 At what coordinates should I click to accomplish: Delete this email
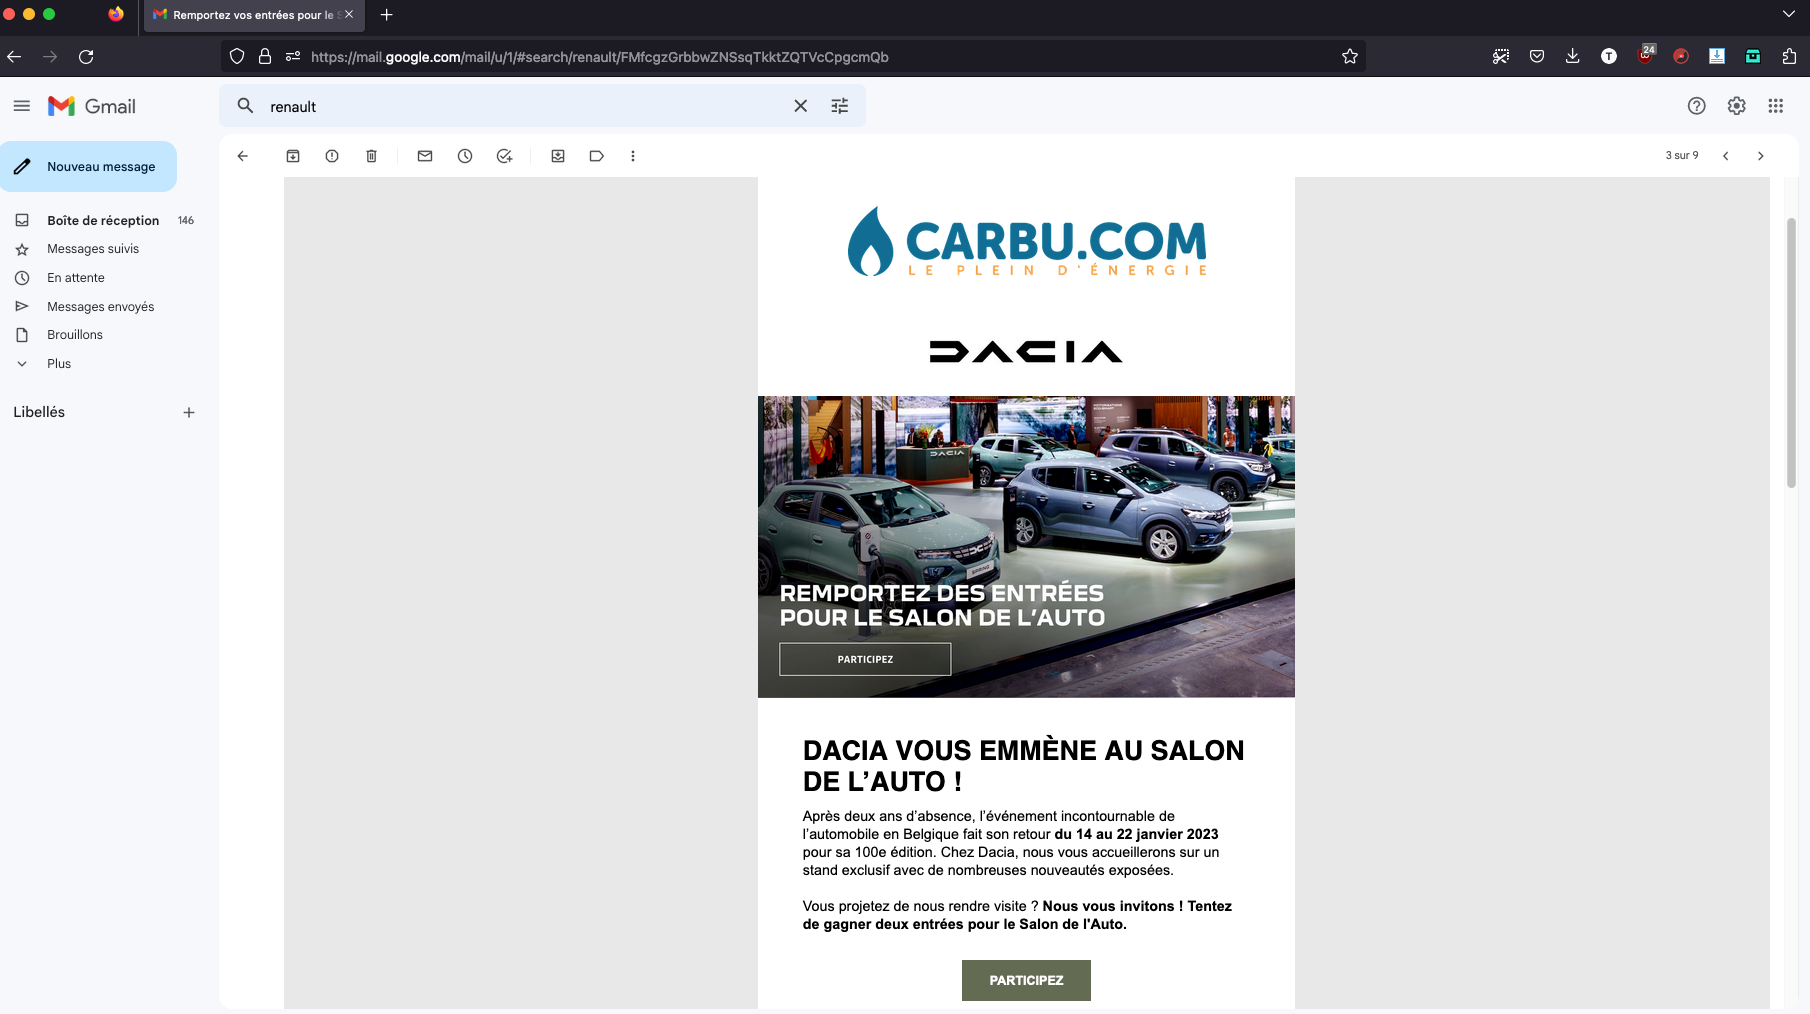[x=371, y=156]
